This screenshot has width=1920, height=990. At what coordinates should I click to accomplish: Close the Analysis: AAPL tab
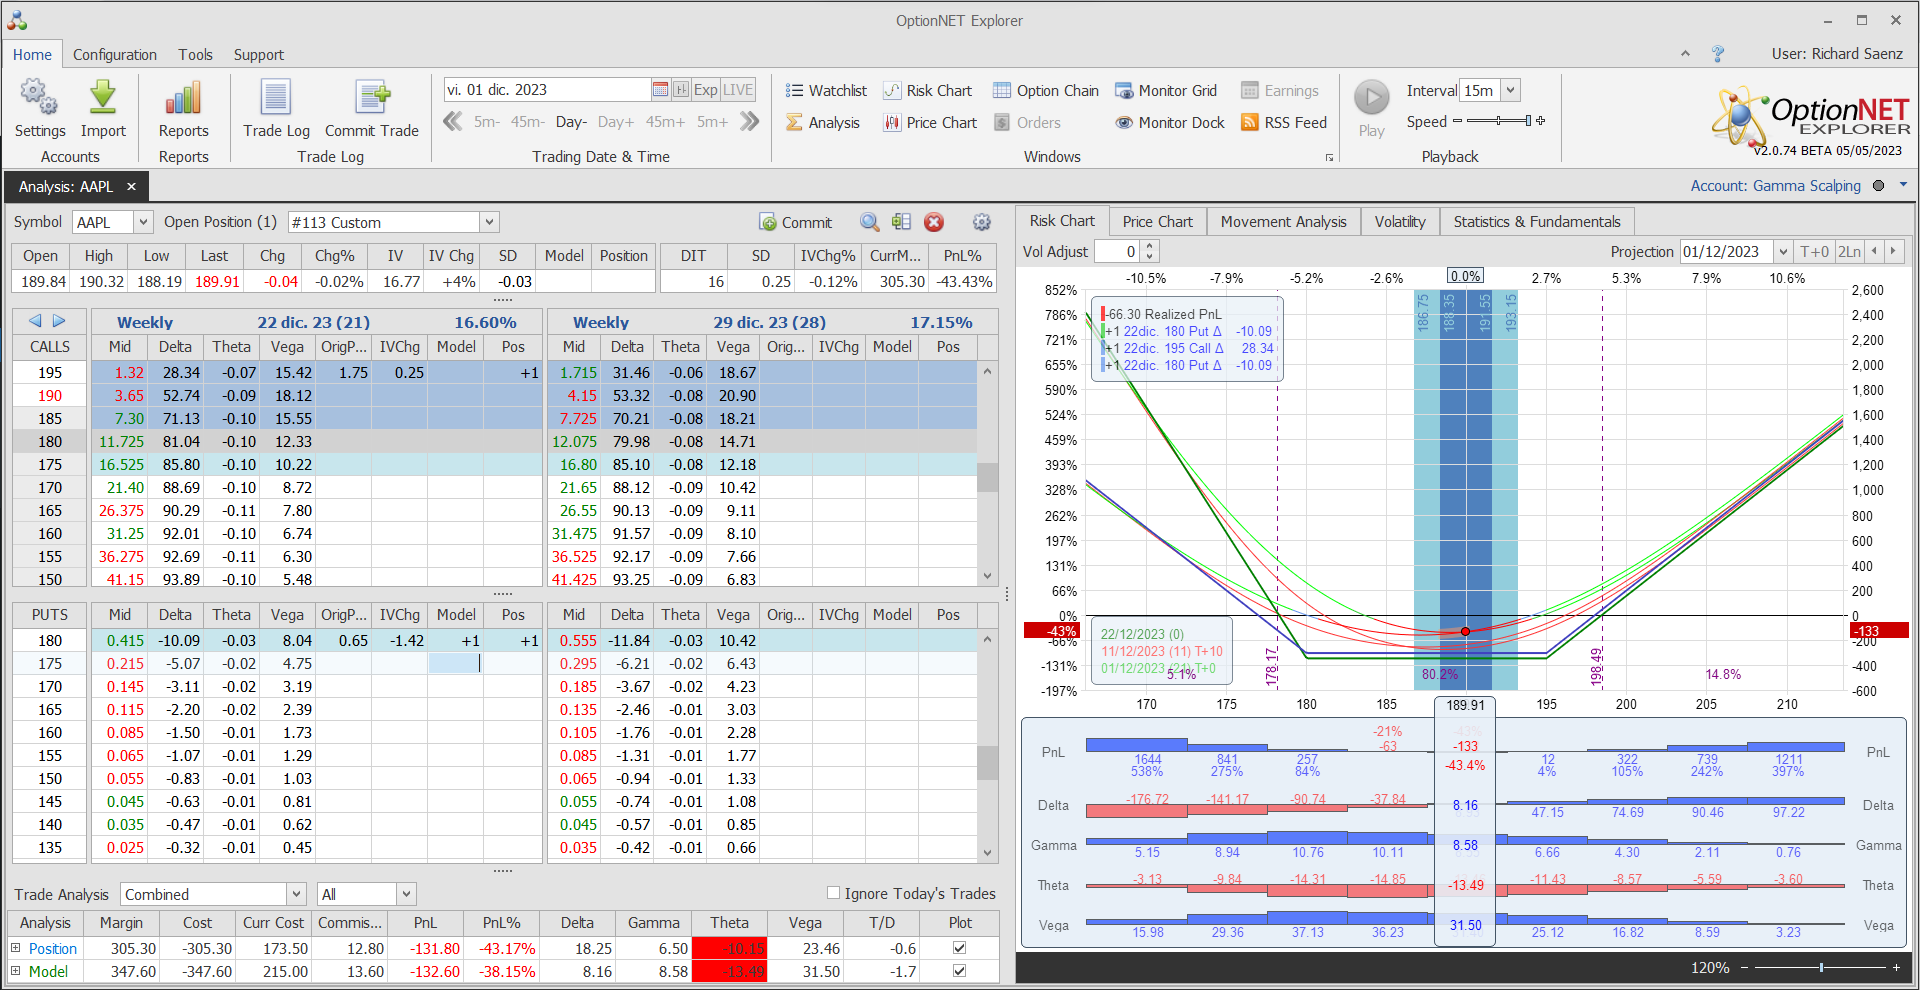pyautogui.click(x=131, y=186)
